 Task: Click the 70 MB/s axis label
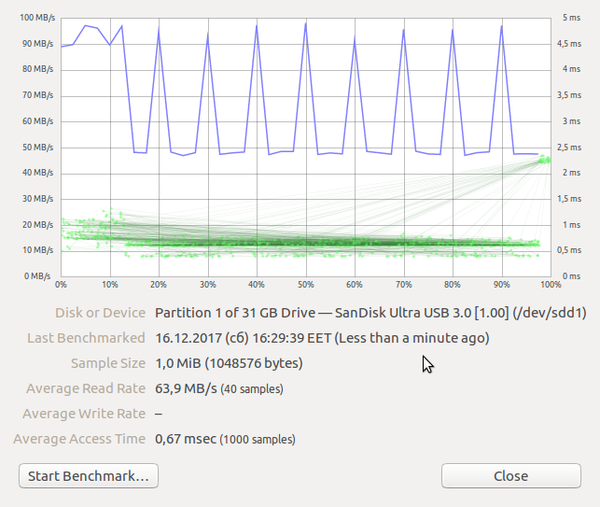click(x=38, y=95)
